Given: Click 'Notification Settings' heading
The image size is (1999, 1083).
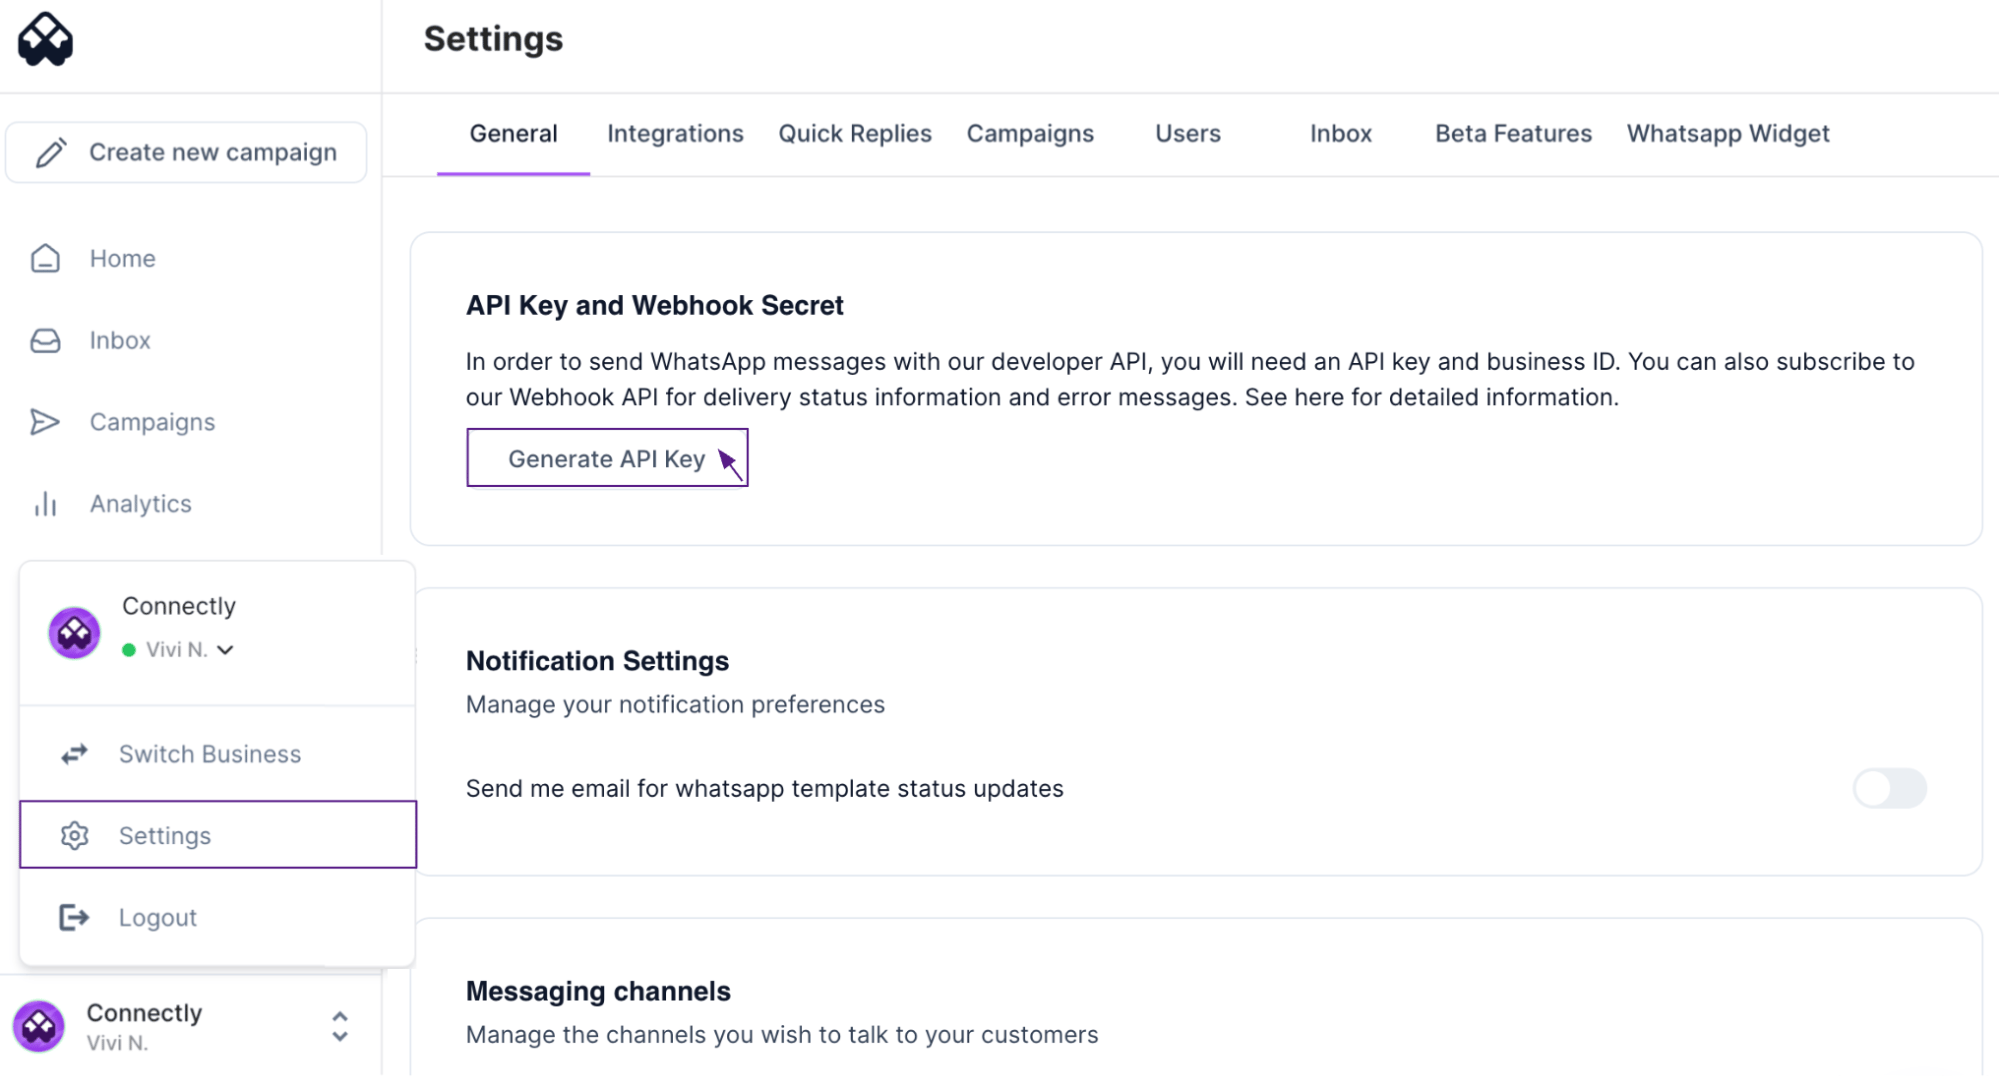Looking at the screenshot, I should point(597,661).
